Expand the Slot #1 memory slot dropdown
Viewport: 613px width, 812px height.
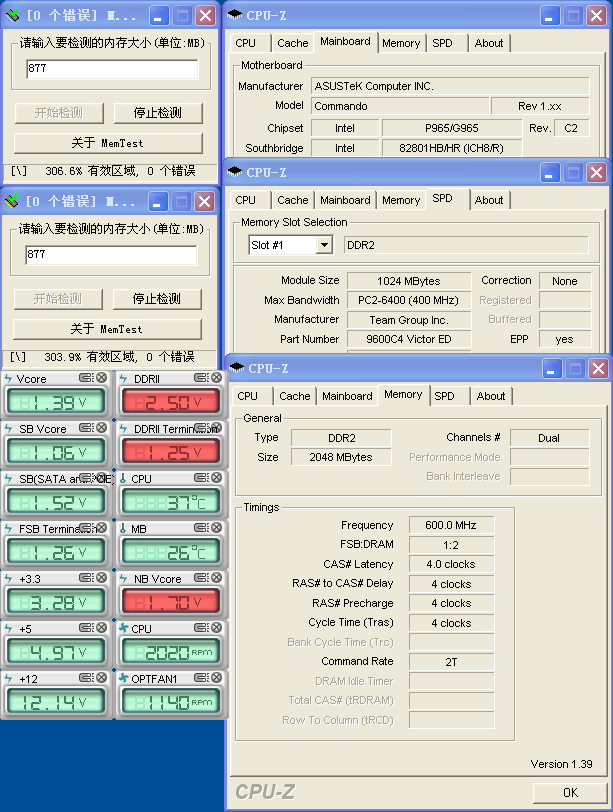tap(324, 245)
